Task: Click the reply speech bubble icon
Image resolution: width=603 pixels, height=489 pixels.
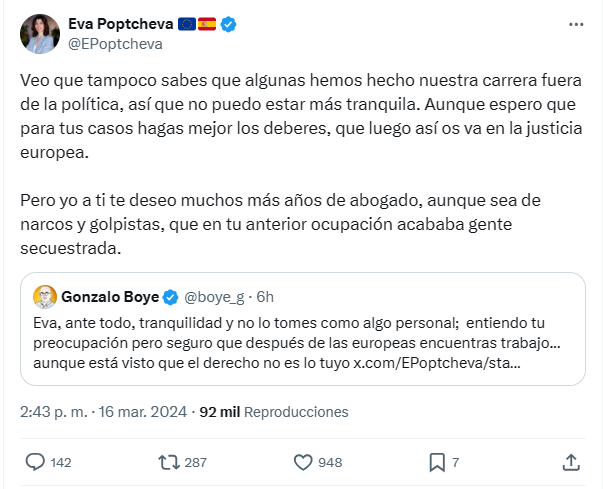Action: click(35, 462)
